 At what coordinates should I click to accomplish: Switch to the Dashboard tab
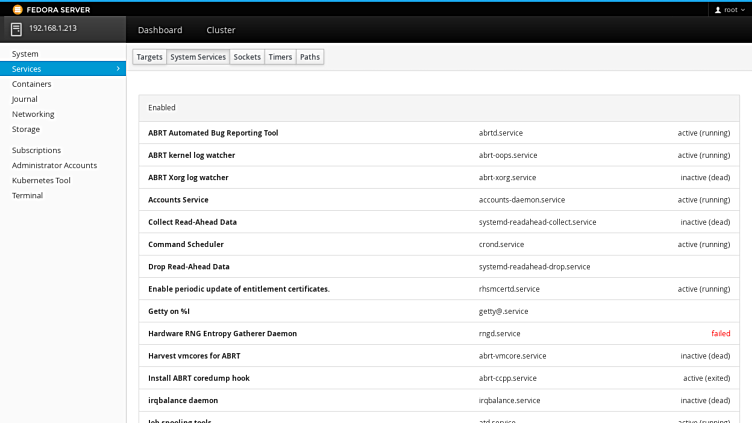tap(160, 30)
